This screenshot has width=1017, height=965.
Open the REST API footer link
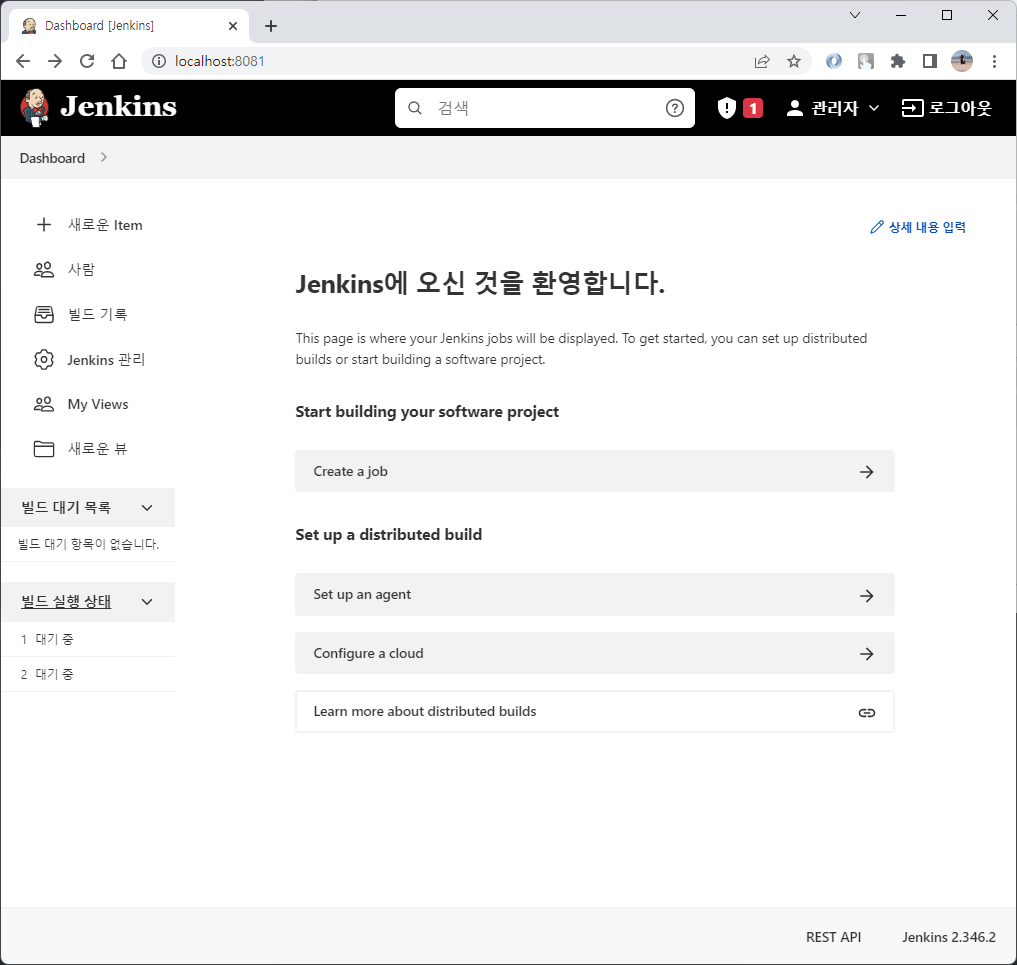click(833, 937)
